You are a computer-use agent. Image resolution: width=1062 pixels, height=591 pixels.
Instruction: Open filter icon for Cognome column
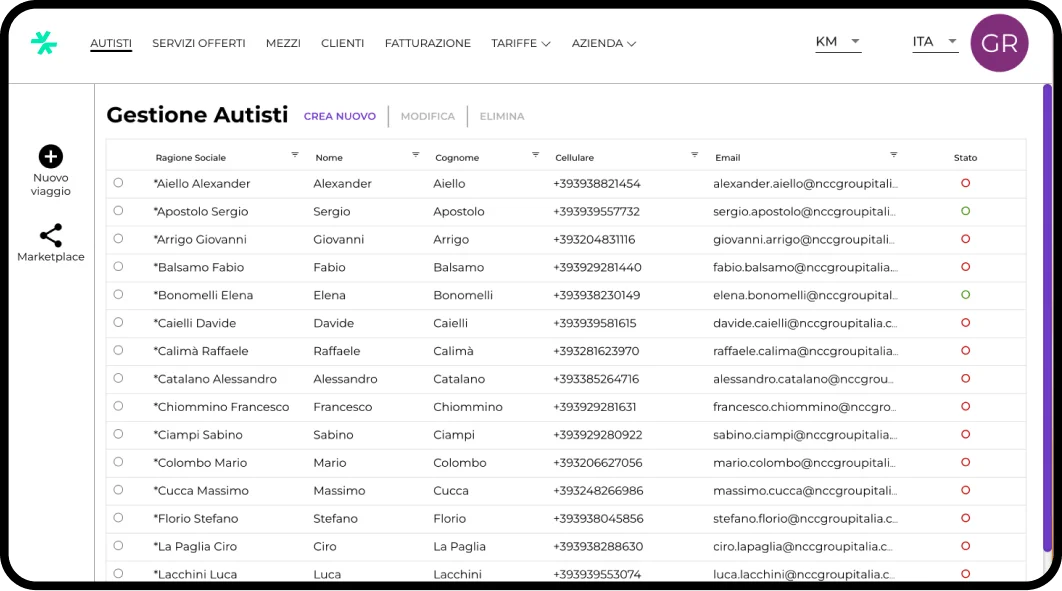[535, 155]
